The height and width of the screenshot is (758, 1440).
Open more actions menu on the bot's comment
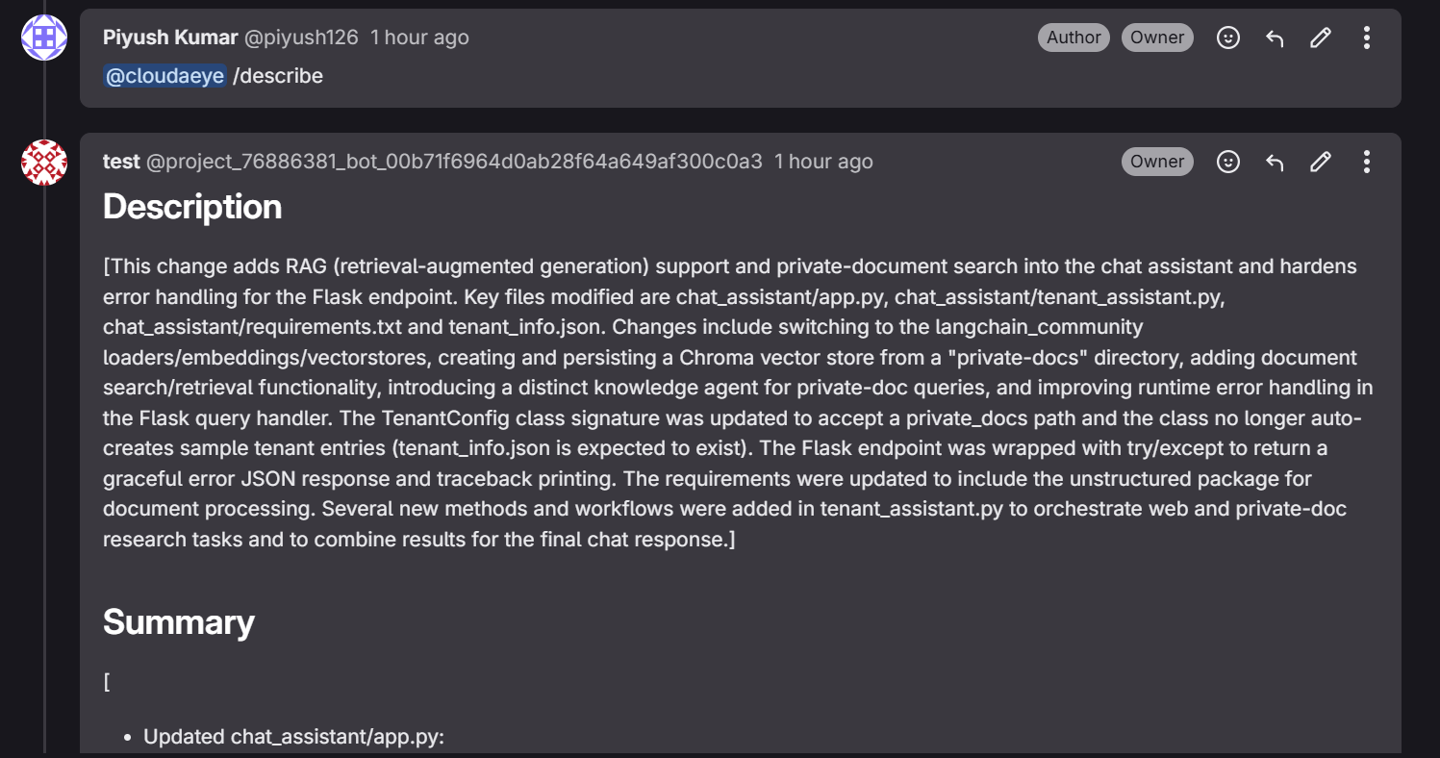[x=1366, y=161]
